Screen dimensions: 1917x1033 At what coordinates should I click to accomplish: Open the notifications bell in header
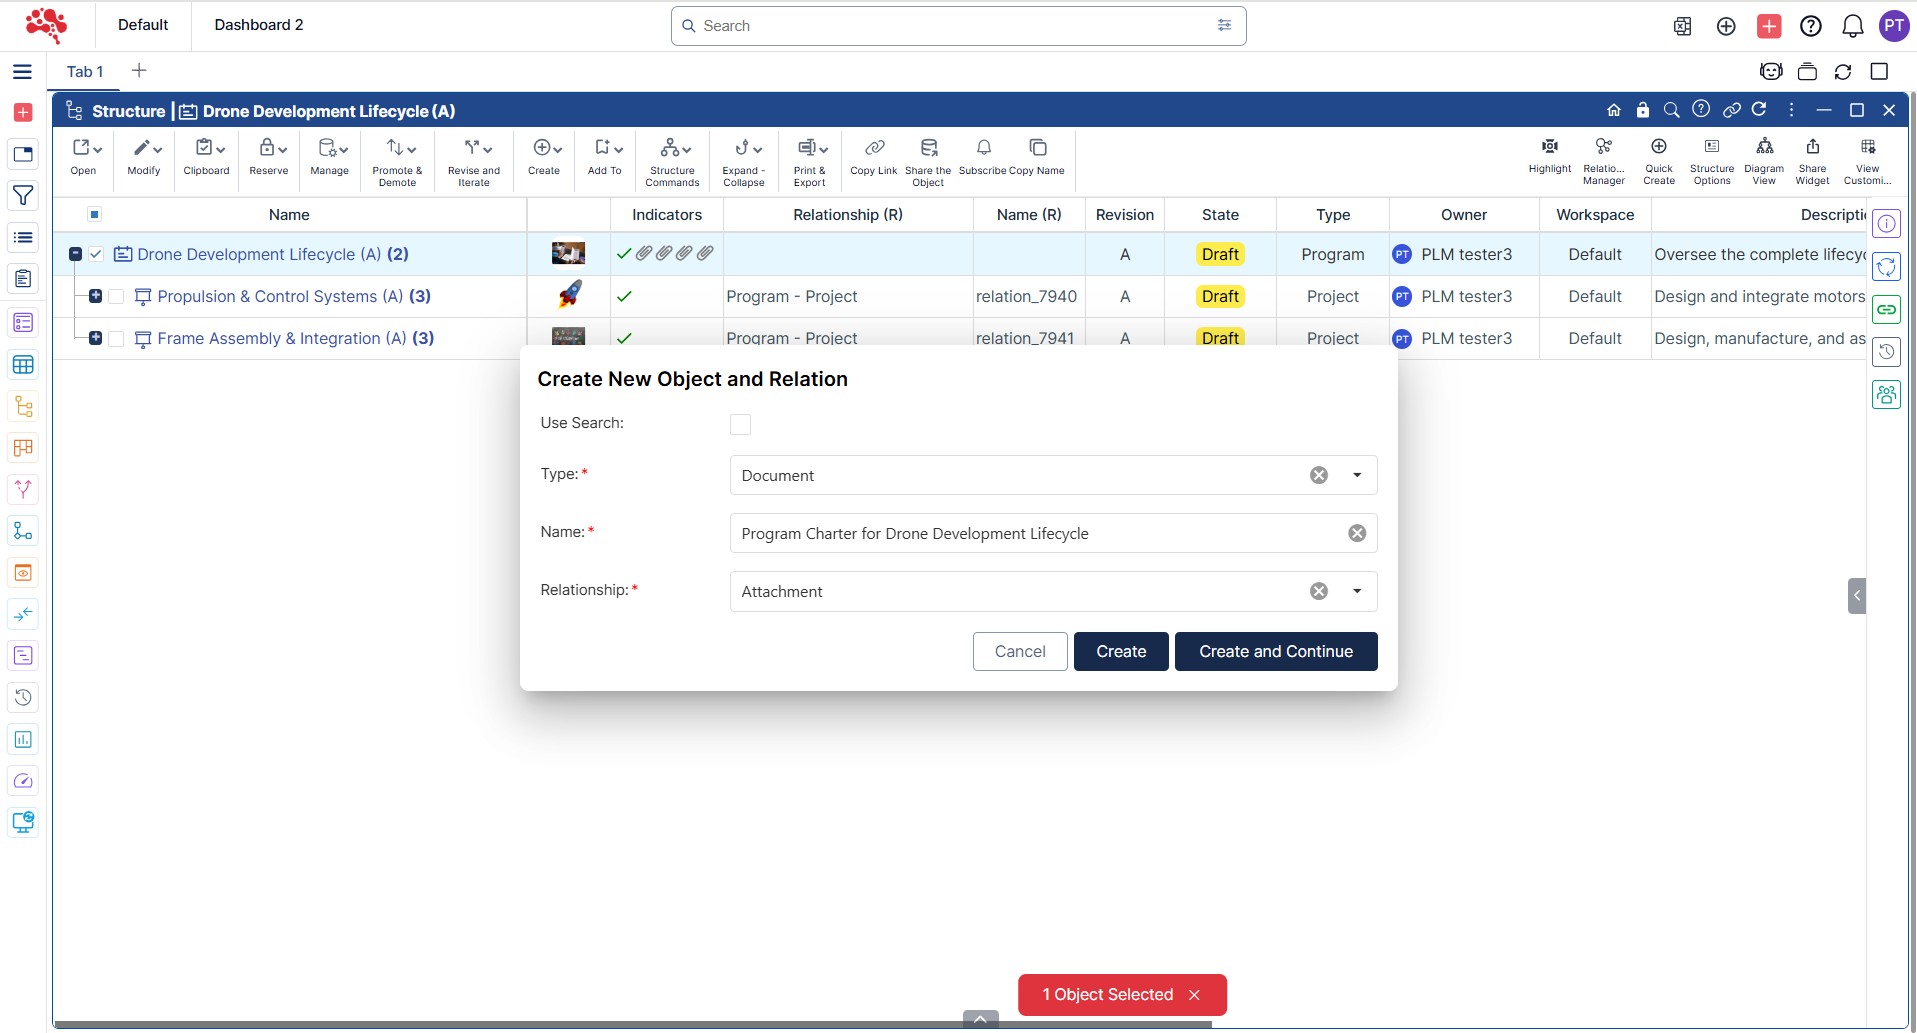pos(1852,26)
